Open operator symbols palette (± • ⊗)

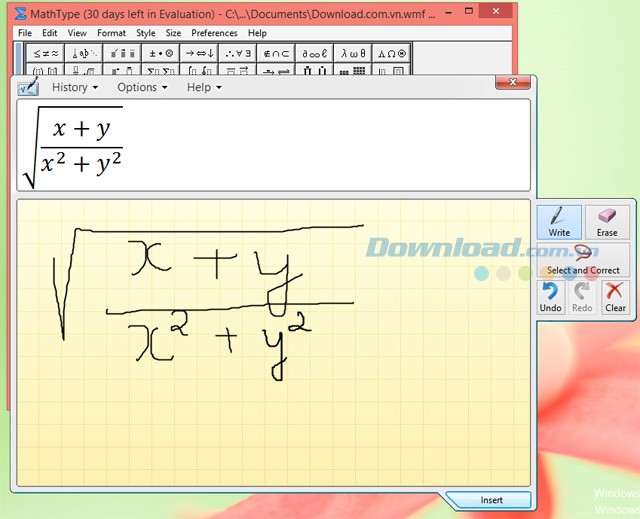point(160,52)
